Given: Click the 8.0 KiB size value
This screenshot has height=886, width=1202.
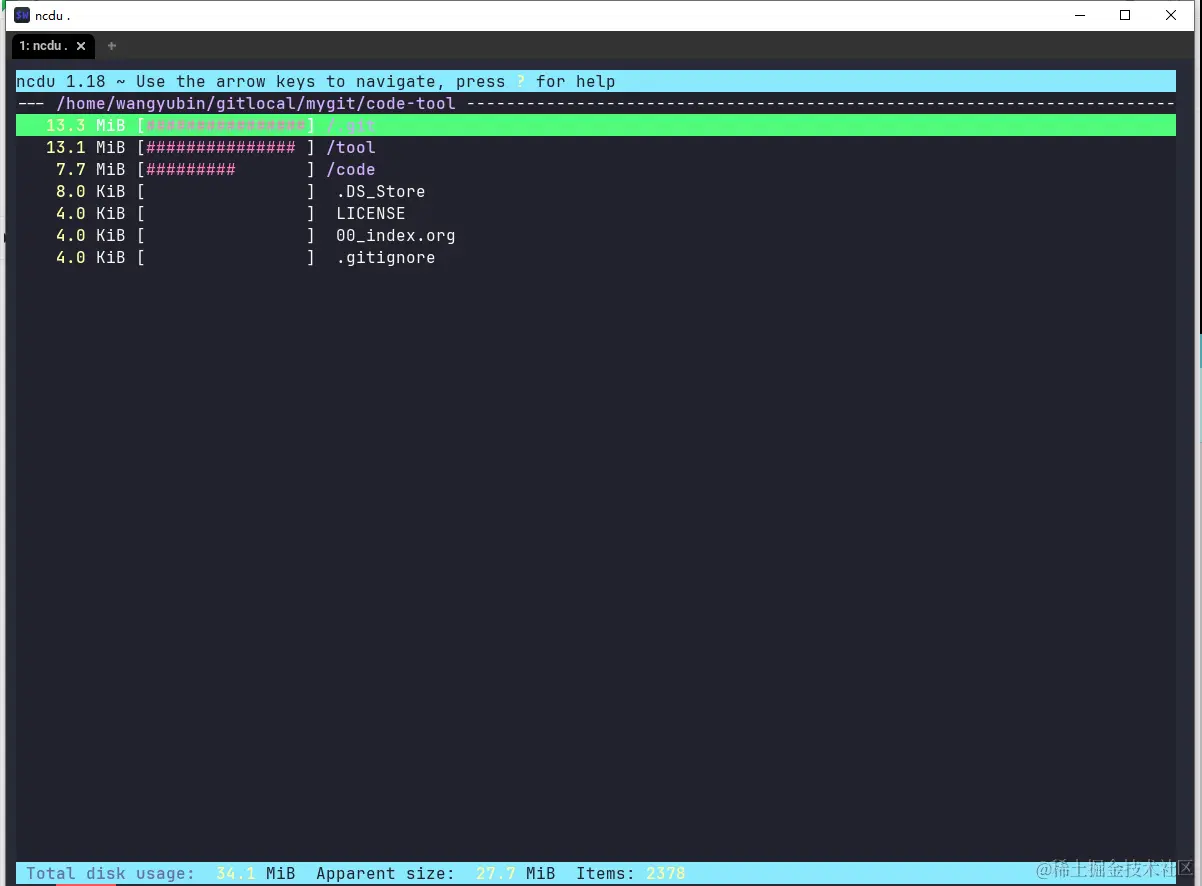Looking at the screenshot, I should (90, 191).
